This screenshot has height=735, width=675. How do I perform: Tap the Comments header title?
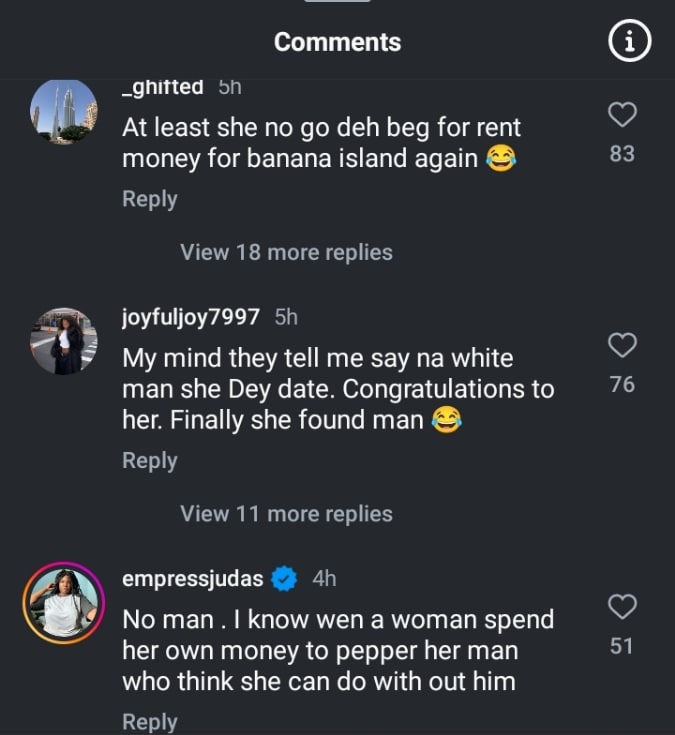pyautogui.click(x=337, y=42)
